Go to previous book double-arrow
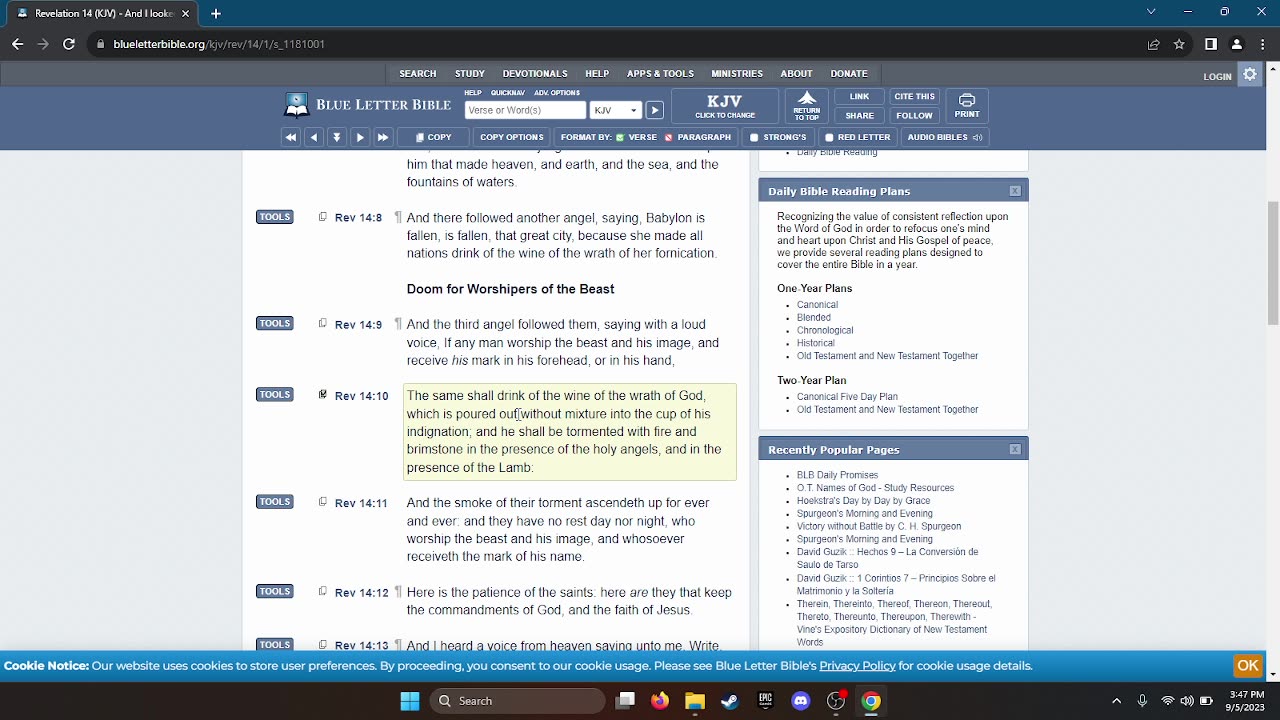The image size is (1280, 720). (x=291, y=137)
